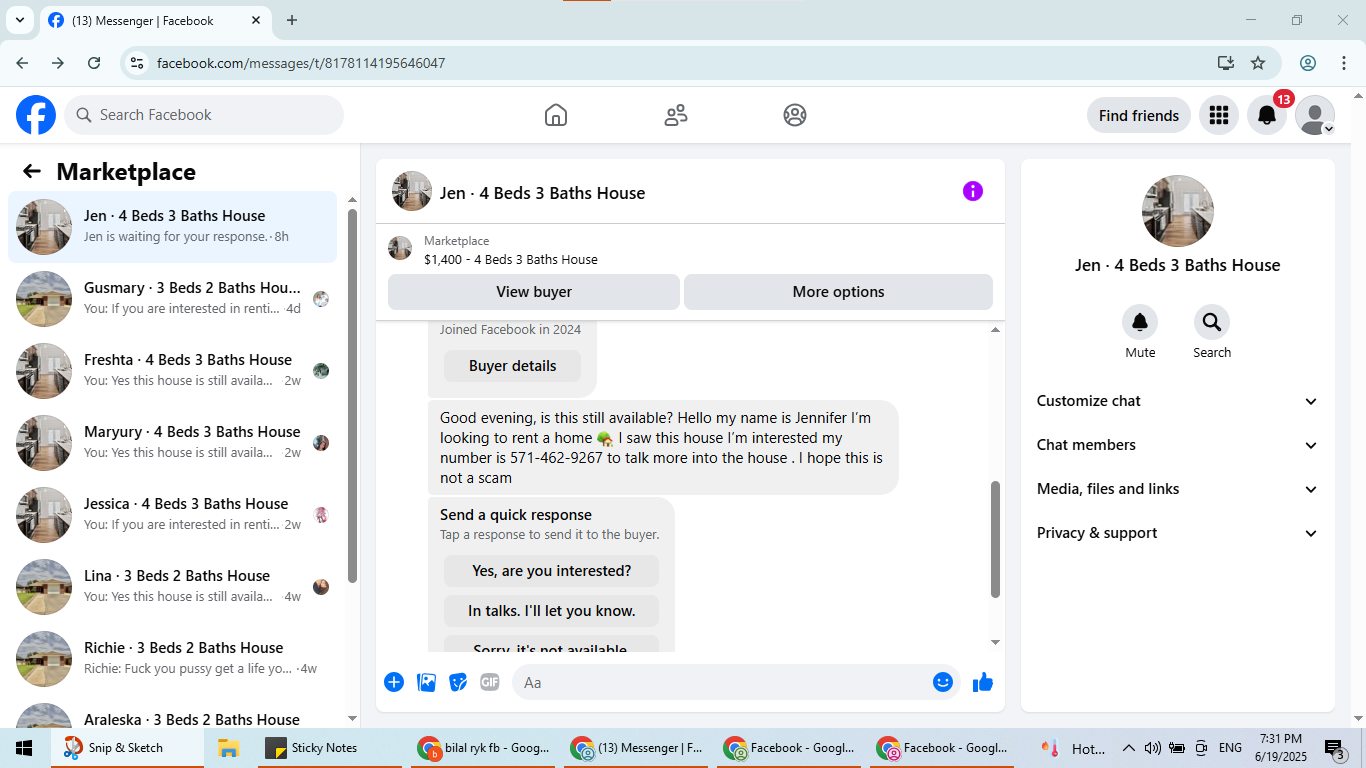Click the Search Facebook field

coord(204,115)
